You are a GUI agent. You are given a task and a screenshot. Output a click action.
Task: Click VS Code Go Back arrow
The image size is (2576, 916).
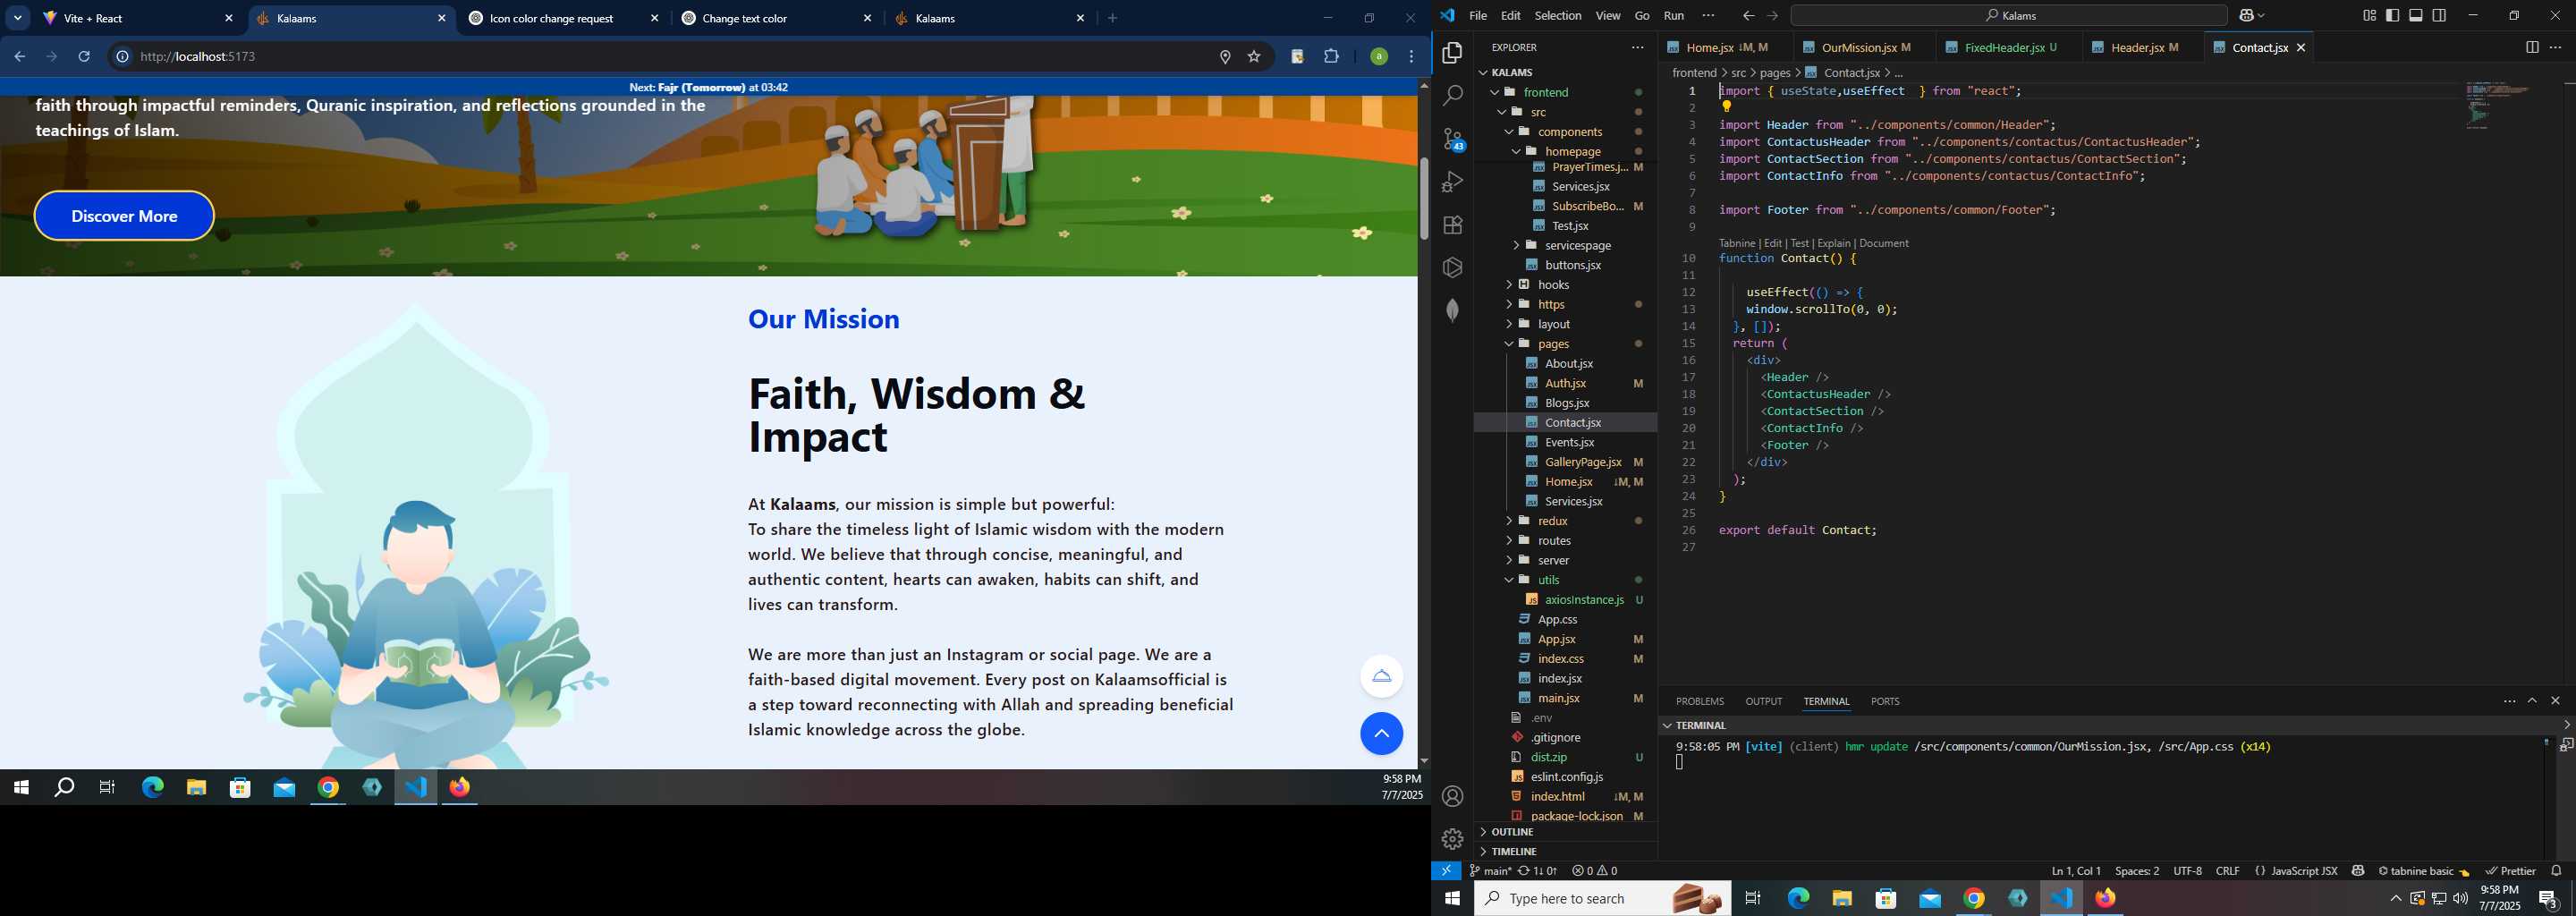(1748, 15)
